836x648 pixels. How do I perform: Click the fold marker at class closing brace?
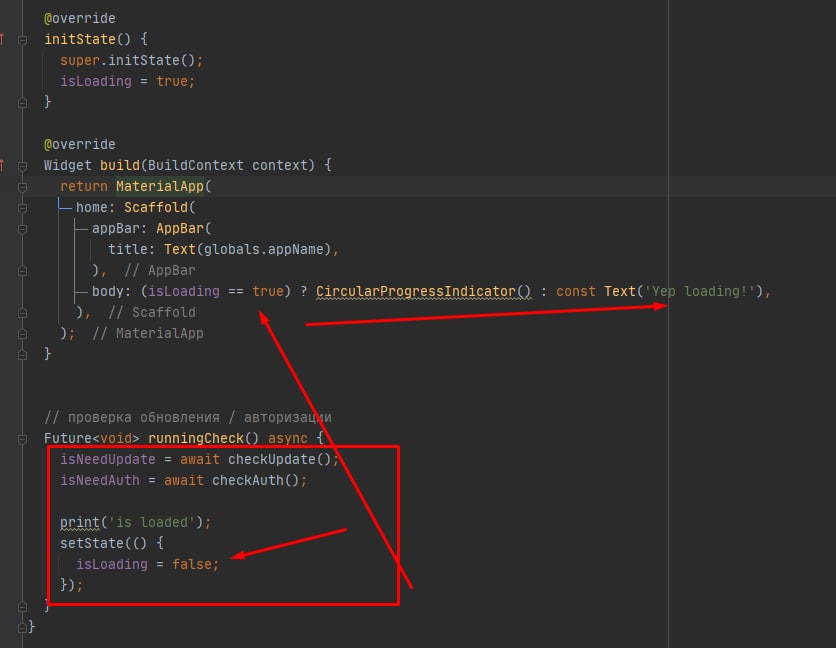pyautogui.click(x=22, y=628)
